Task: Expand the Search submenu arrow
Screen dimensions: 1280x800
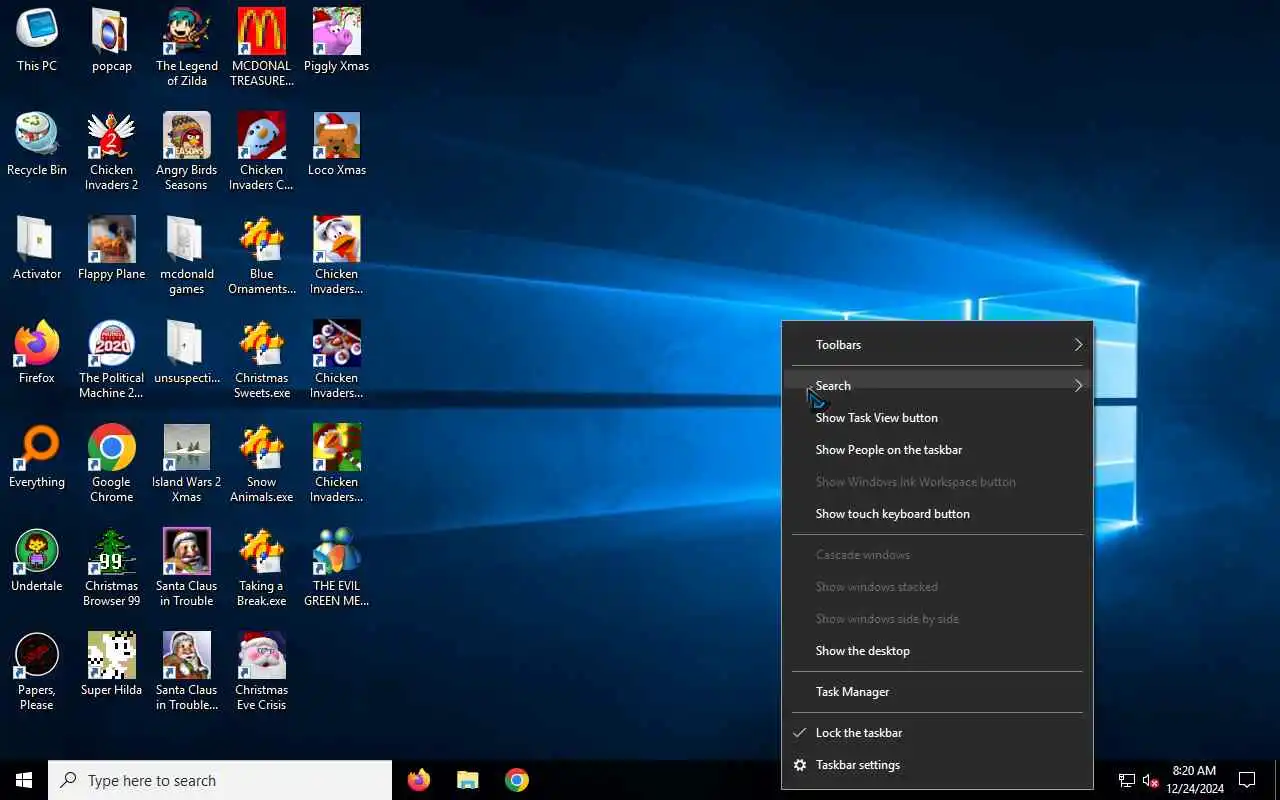Action: pos(1078,386)
